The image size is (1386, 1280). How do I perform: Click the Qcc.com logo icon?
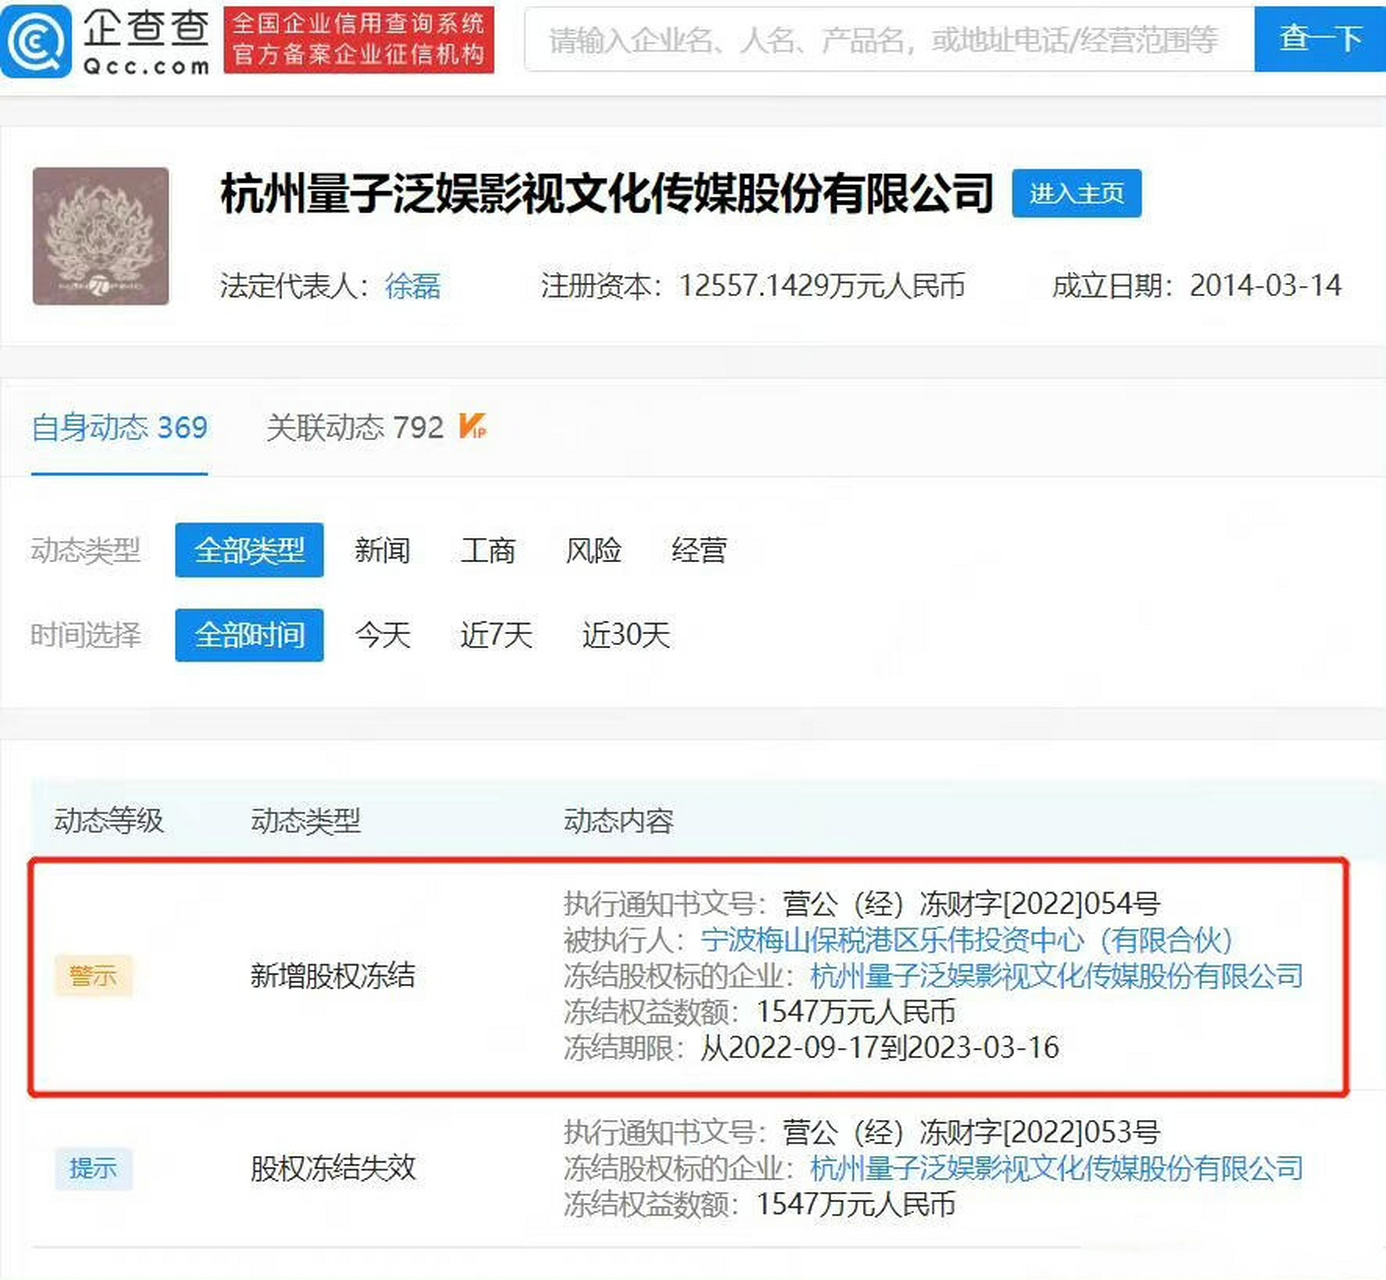click(x=37, y=41)
